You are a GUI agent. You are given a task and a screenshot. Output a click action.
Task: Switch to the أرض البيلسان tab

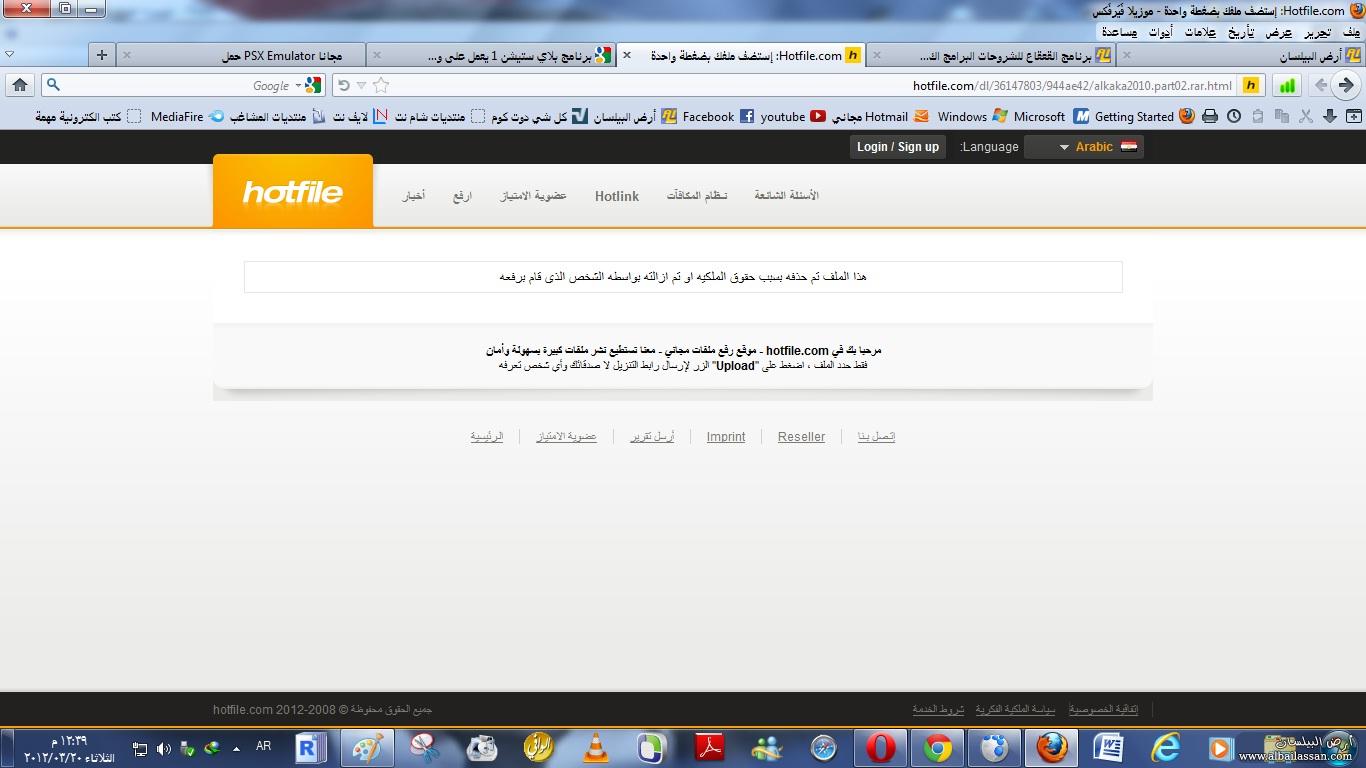1240,56
